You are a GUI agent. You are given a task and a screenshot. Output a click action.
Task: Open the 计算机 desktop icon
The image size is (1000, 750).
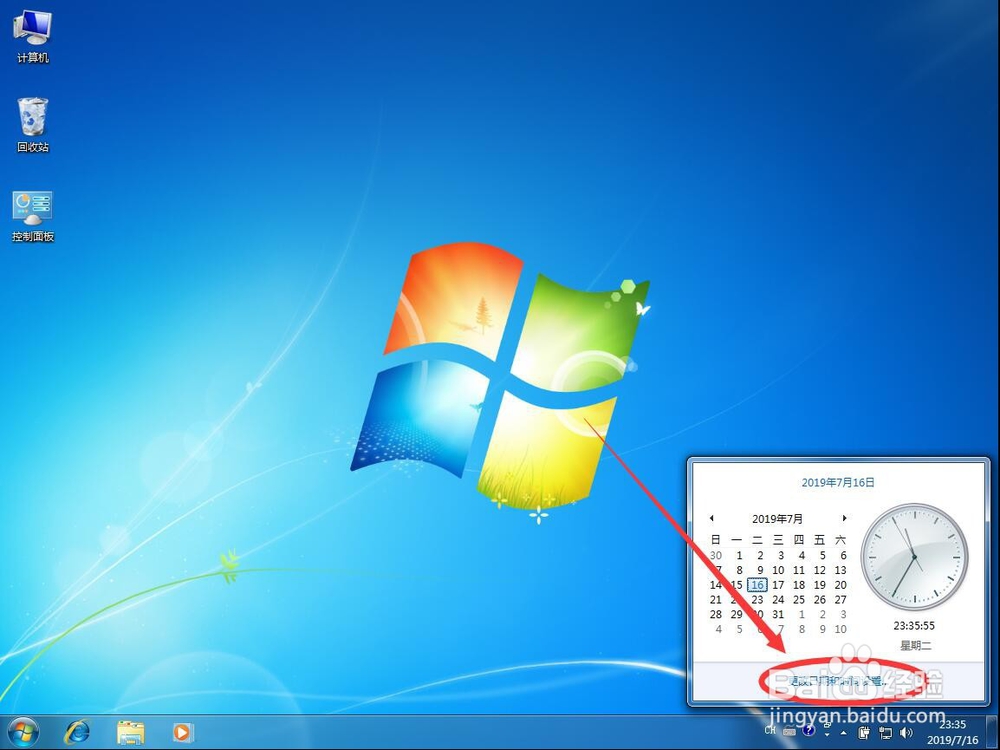point(33,36)
